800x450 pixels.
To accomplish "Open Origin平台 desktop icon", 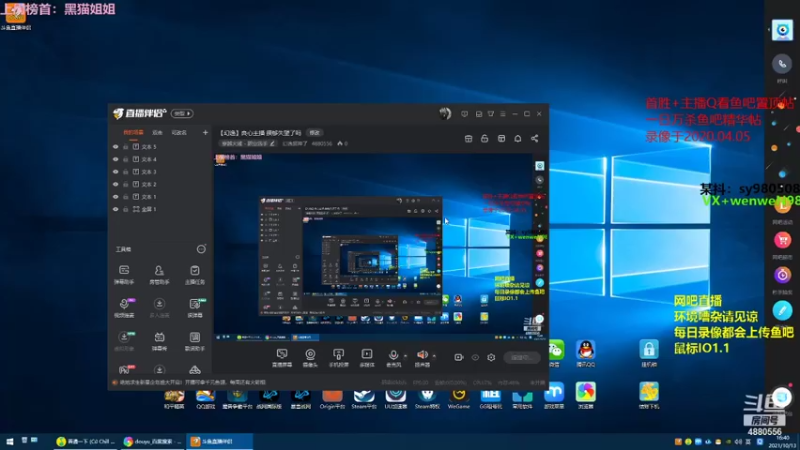I will (x=332, y=399).
